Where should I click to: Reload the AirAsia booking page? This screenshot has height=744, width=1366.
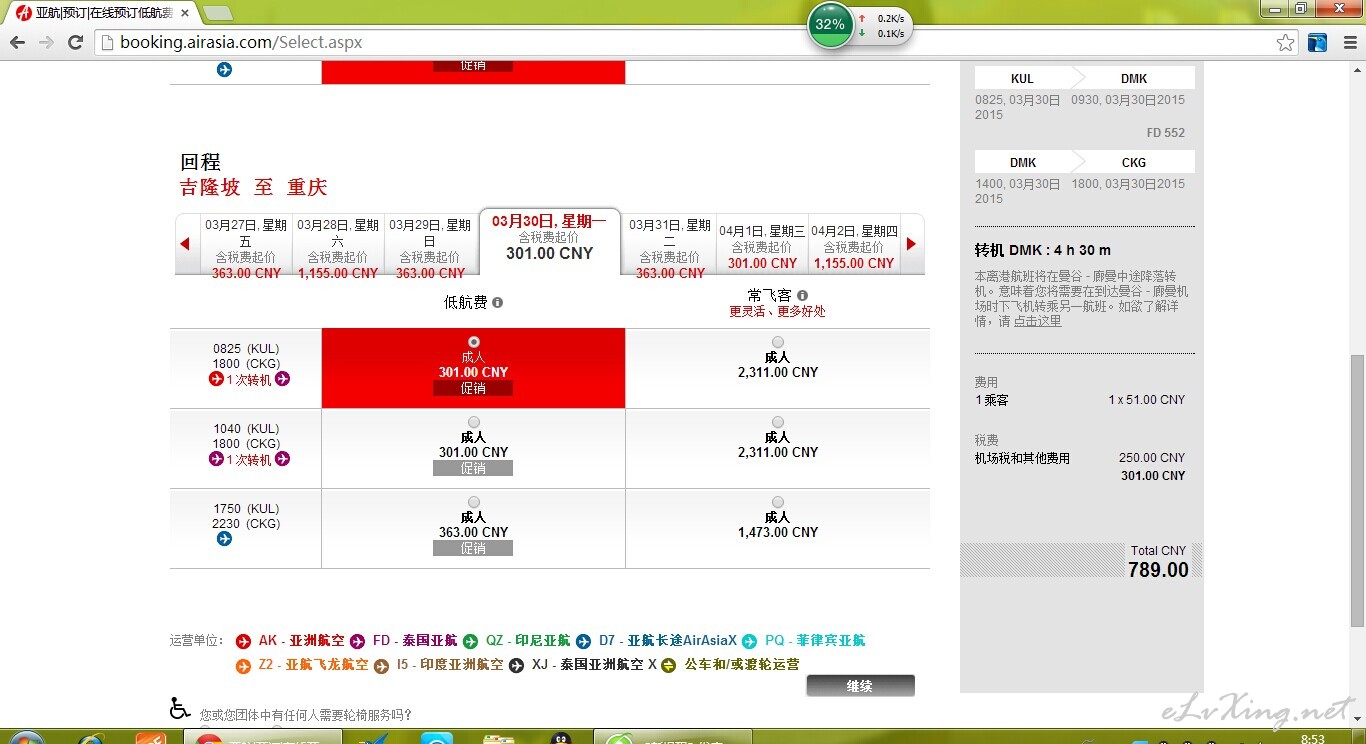coord(75,42)
